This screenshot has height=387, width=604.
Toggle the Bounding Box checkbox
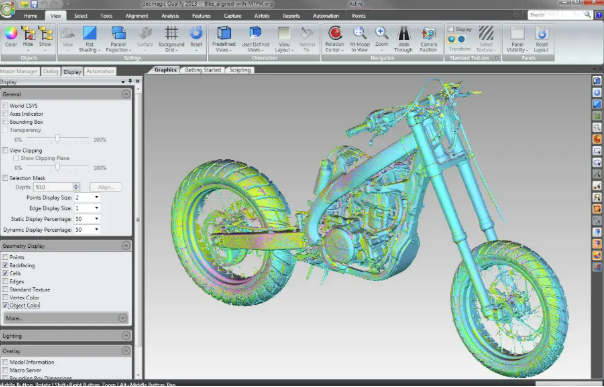(5, 122)
